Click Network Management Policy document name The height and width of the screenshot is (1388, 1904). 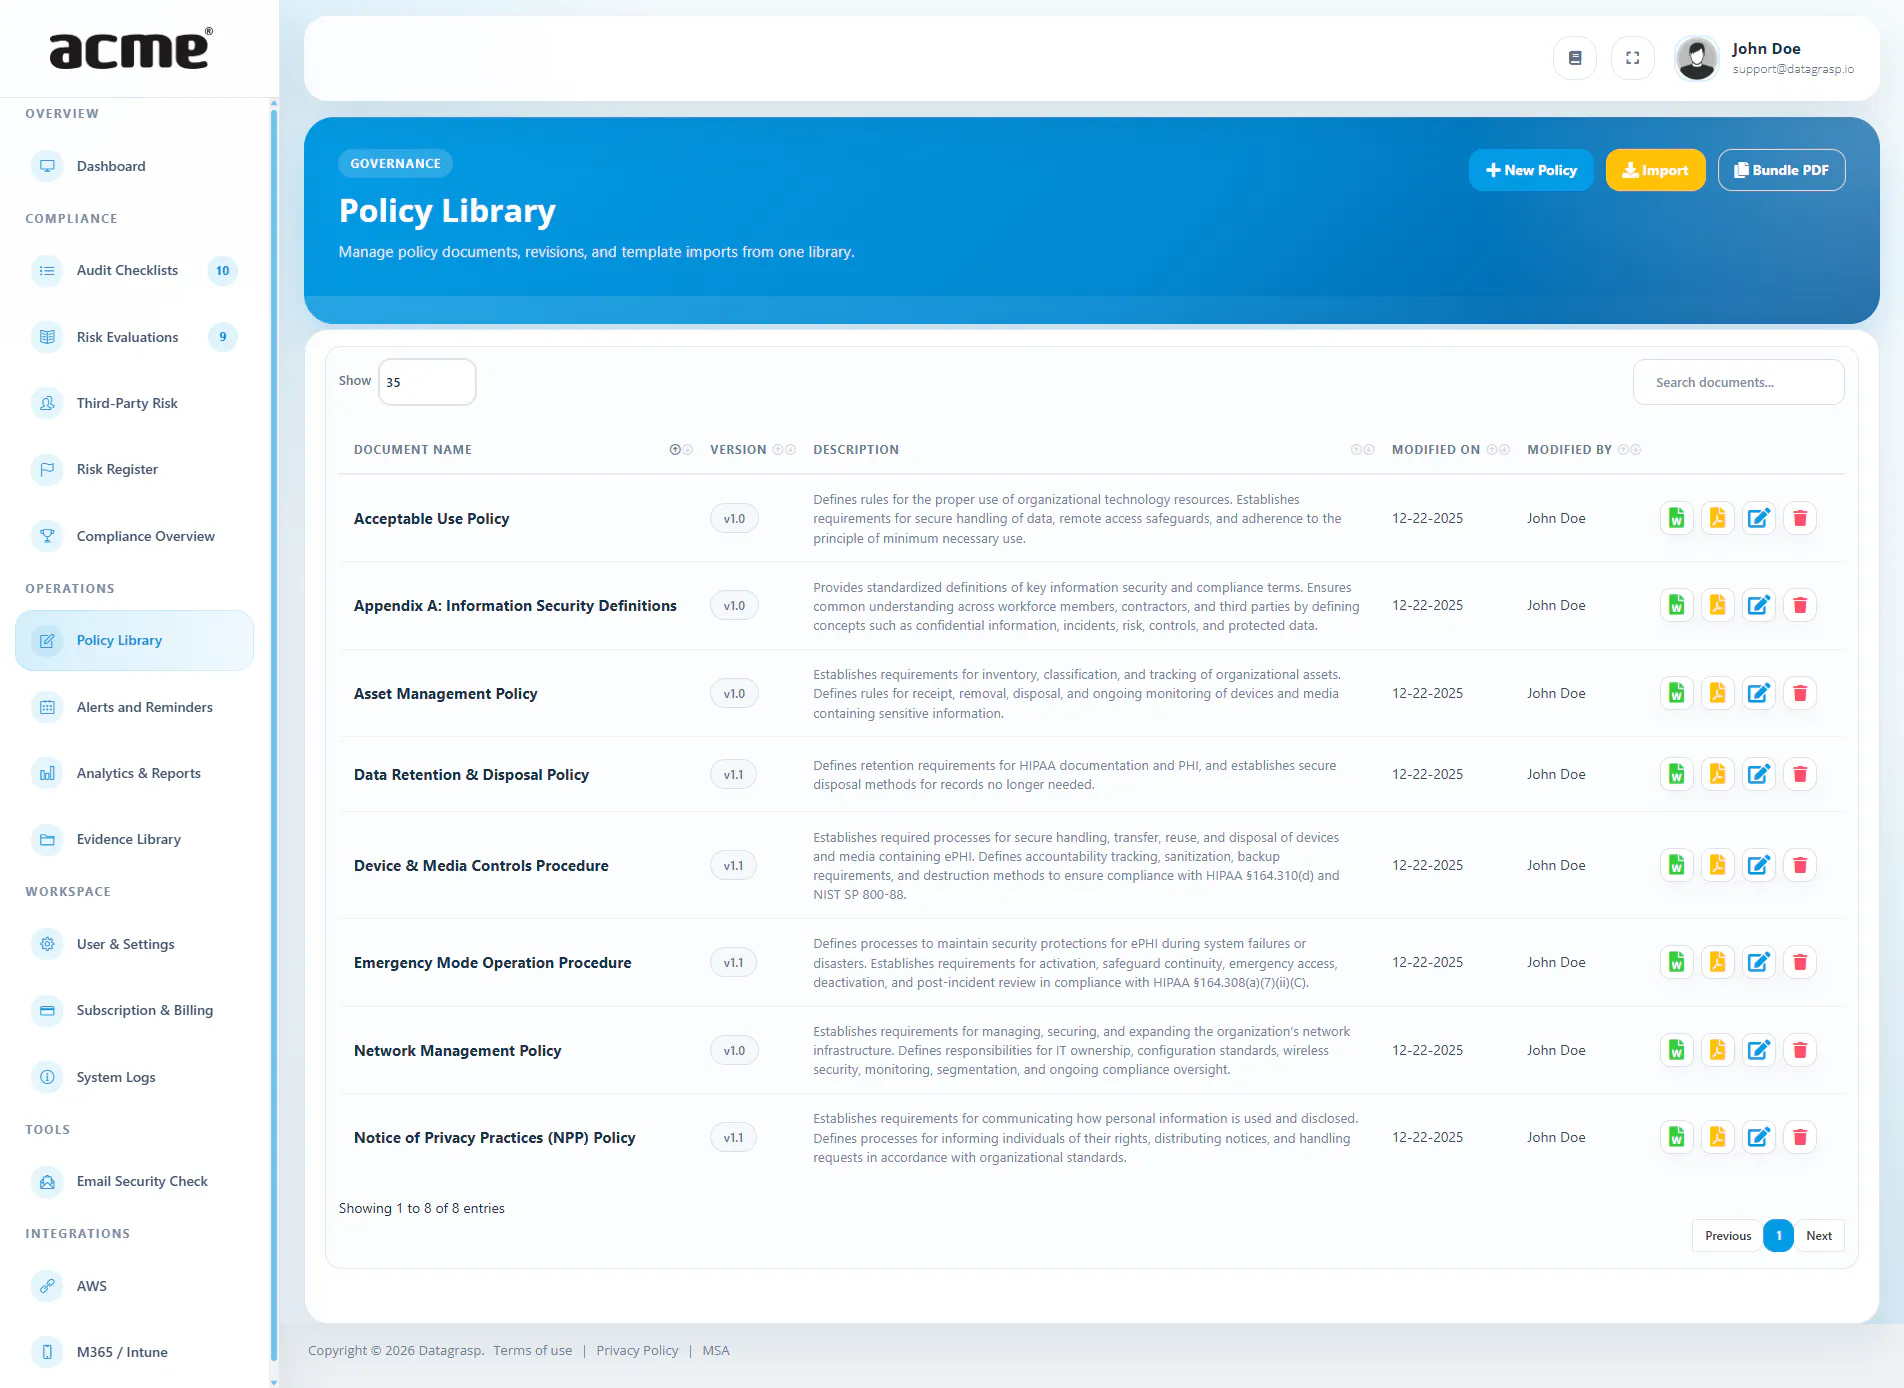[457, 1050]
